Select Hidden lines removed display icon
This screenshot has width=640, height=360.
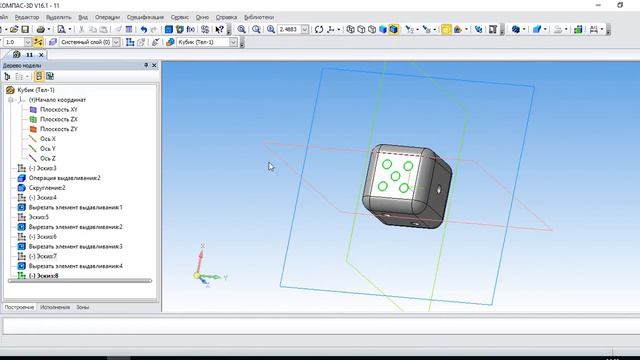361,29
